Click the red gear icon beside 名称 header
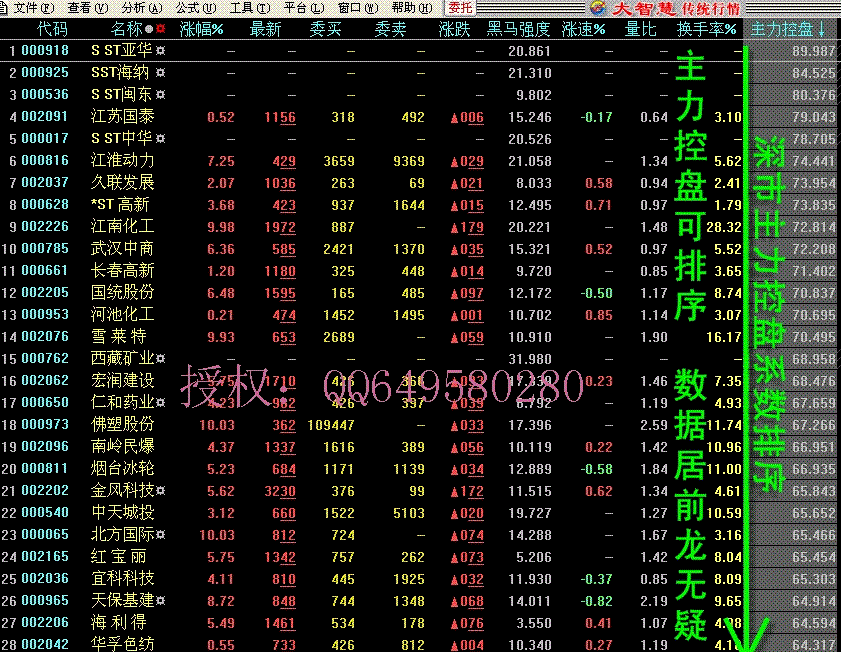Screen dimensions: 841x652 pos(160,29)
